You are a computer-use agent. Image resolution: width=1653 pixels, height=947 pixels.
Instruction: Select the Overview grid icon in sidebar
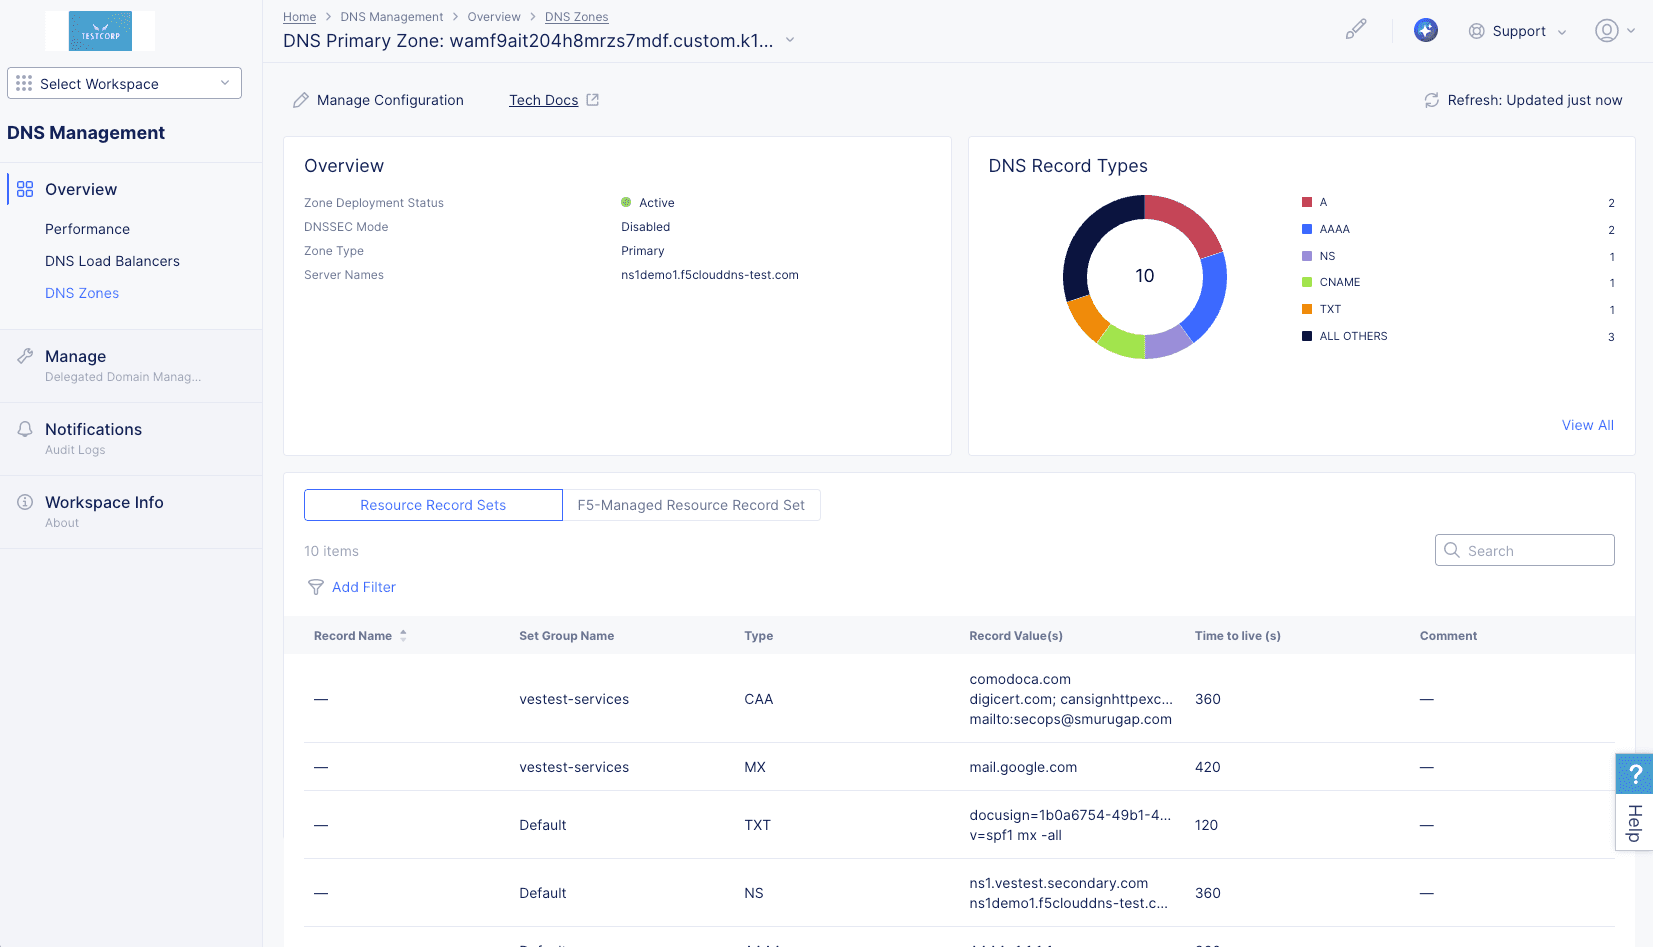point(24,188)
